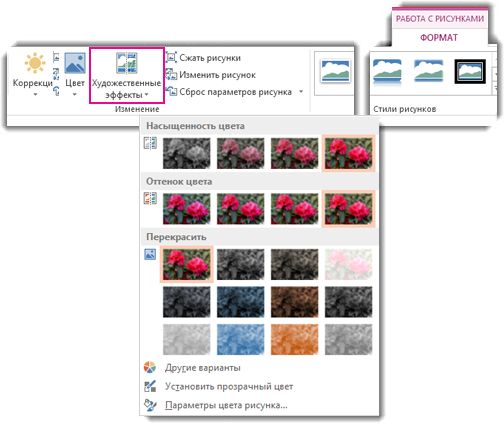Click the Сброс параметров рисунка icon
This screenshot has width=504, height=423.
pyautogui.click(x=171, y=91)
